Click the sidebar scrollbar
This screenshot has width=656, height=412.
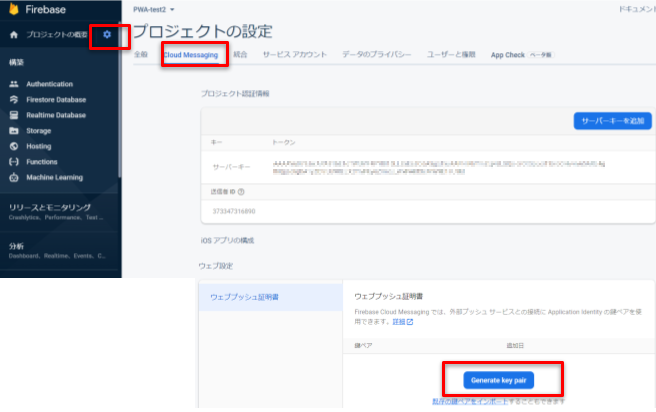pyautogui.click(x=120, y=100)
